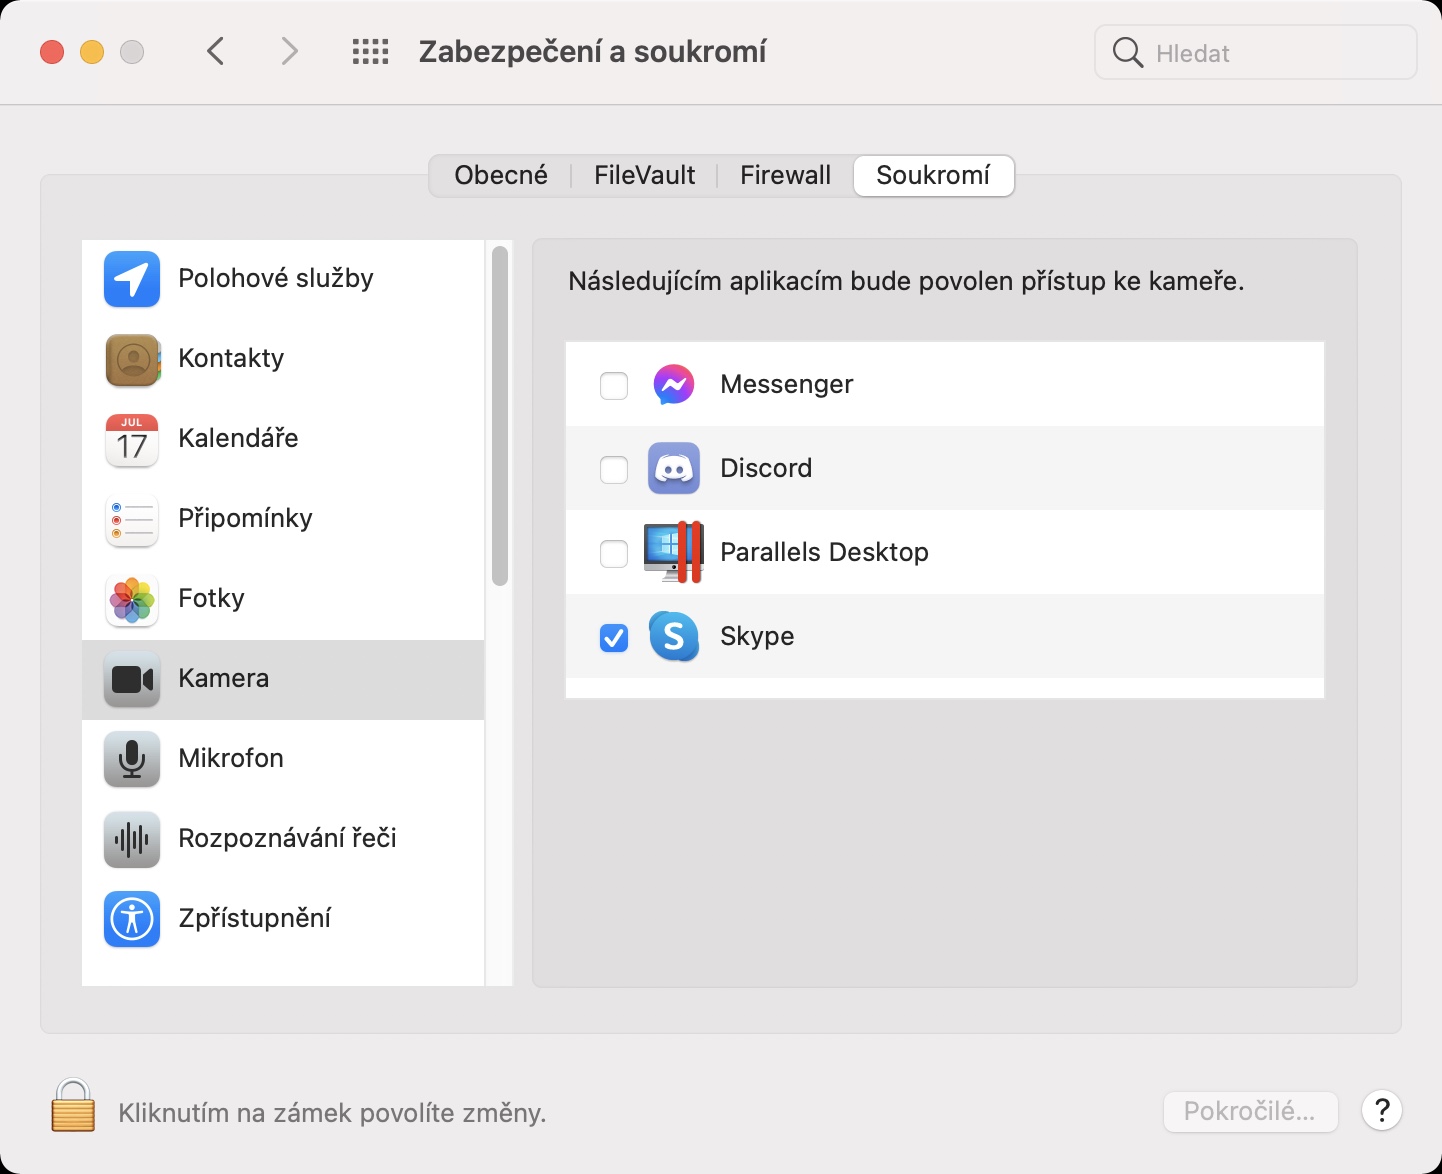Click the privacy category list scrollbar
Screen dimensions: 1442x1174
pos(500,416)
